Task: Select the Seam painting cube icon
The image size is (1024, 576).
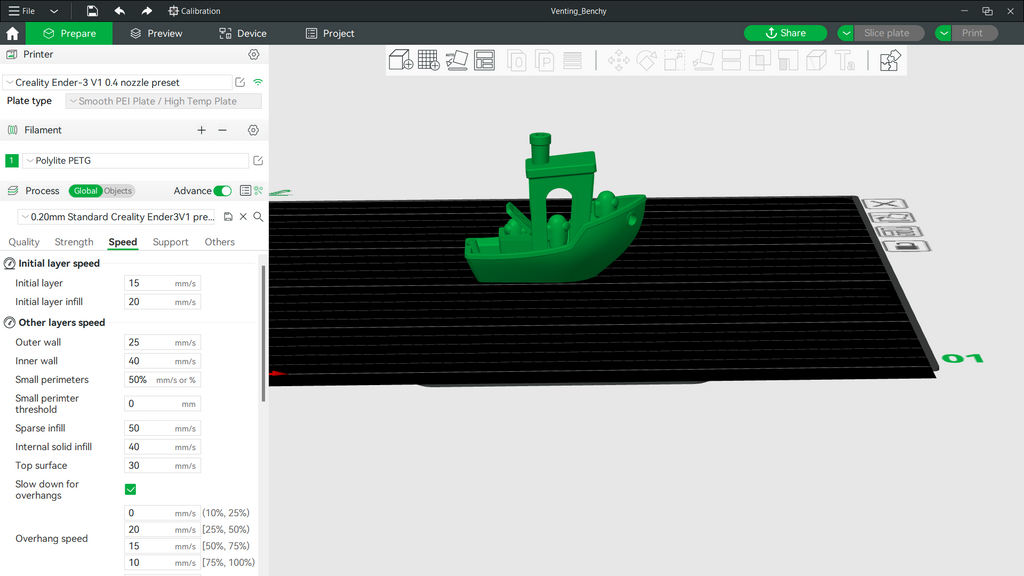Action: pyautogui.click(x=816, y=61)
